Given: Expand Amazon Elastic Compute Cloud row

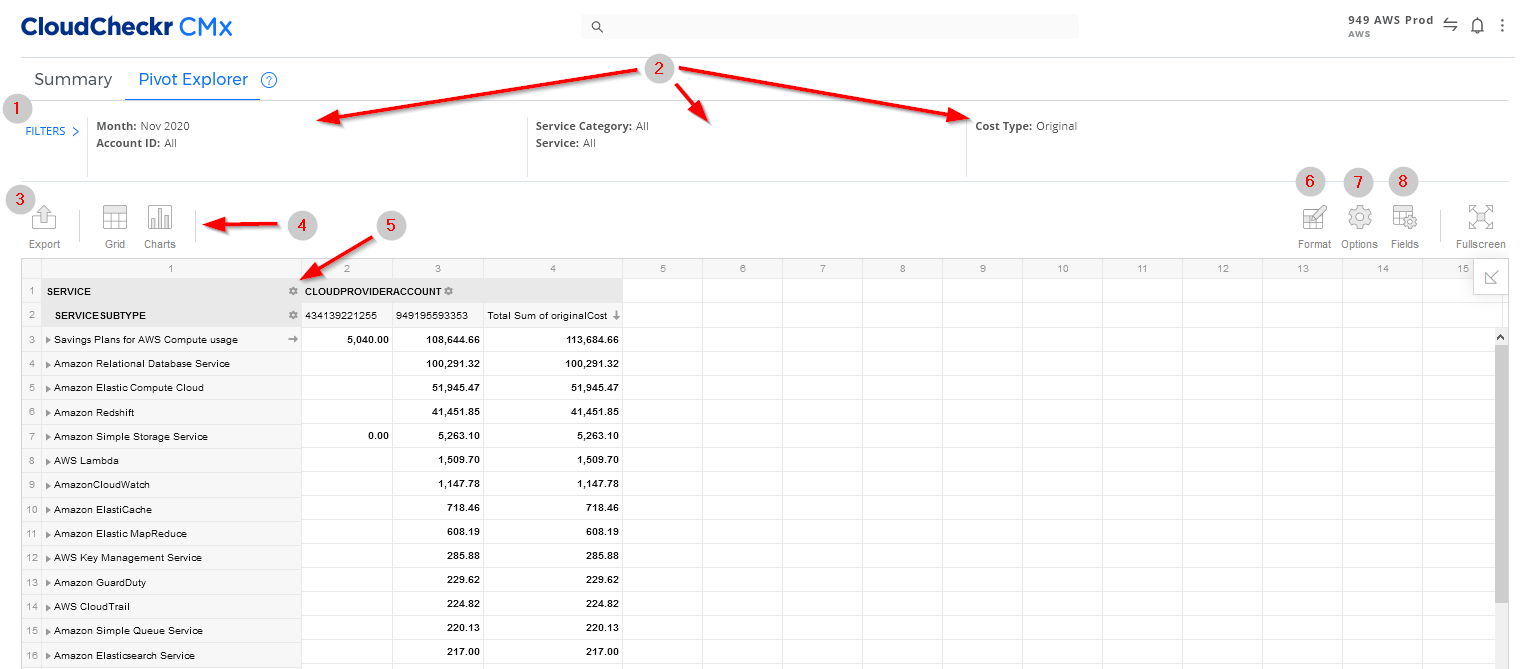Looking at the screenshot, I should [48, 388].
